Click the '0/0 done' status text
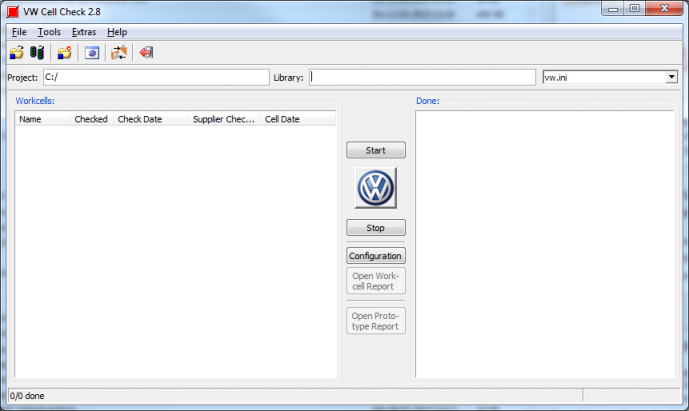This screenshot has width=689, height=411. (x=27, y=396)
